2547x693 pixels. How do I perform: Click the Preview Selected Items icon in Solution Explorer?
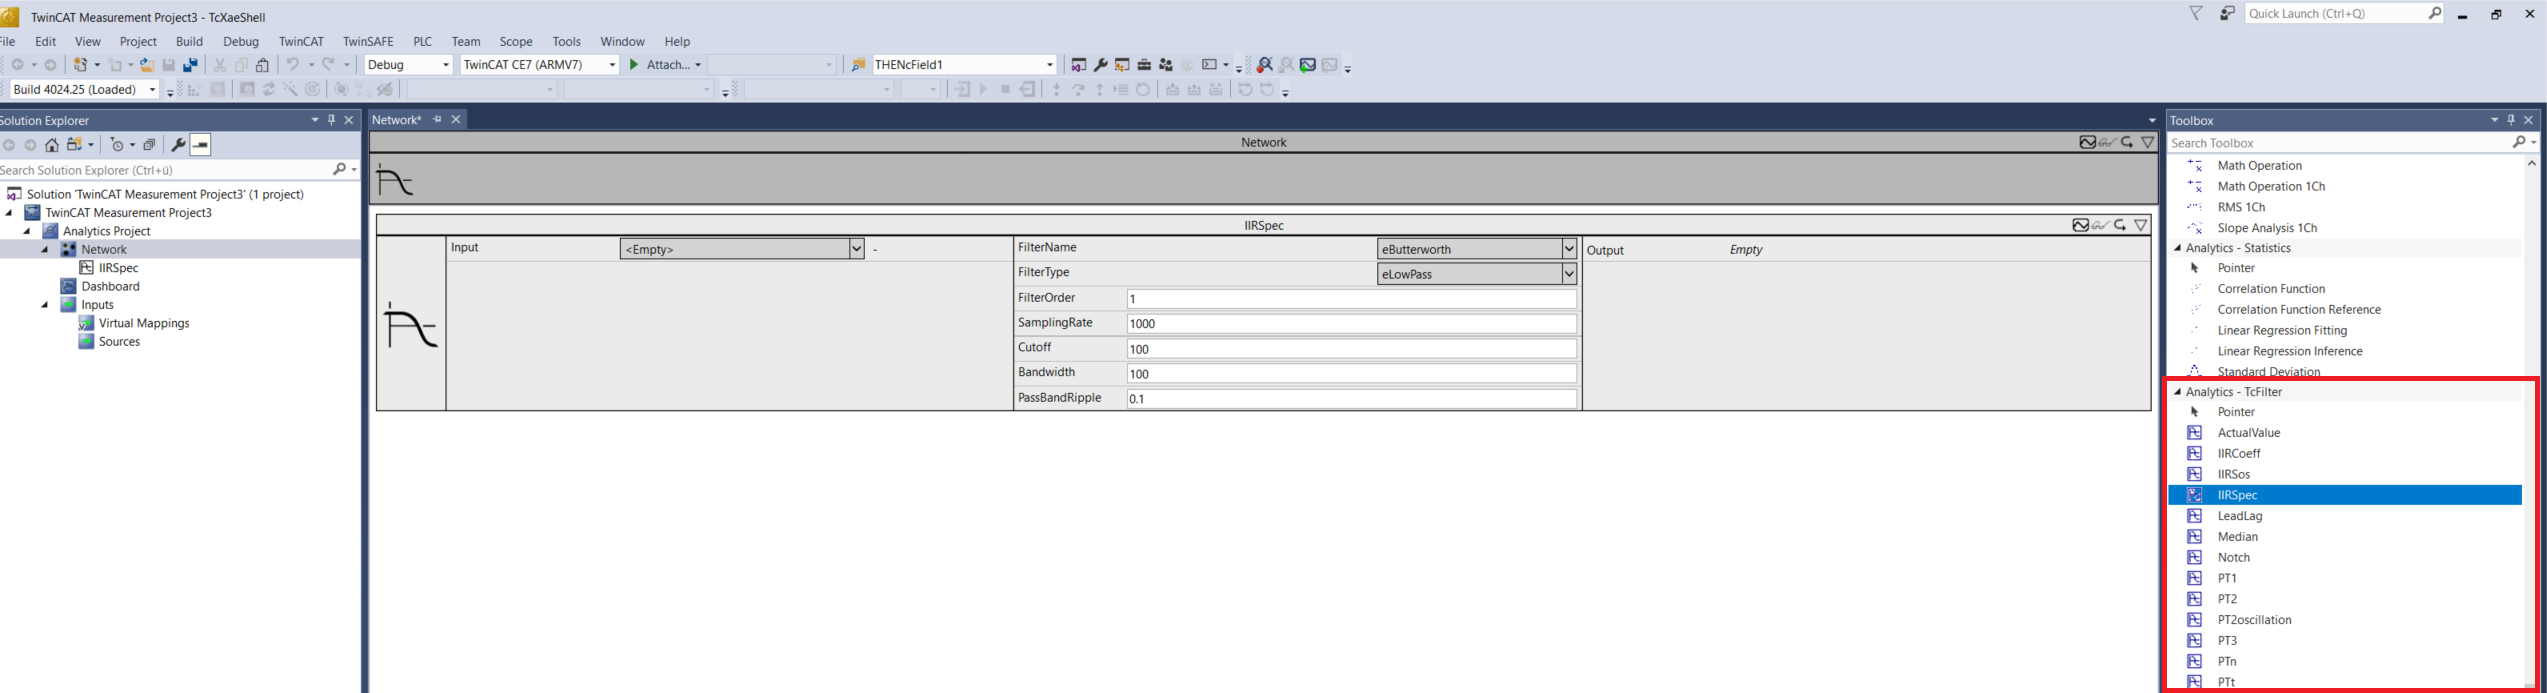[x=201, y=145]
